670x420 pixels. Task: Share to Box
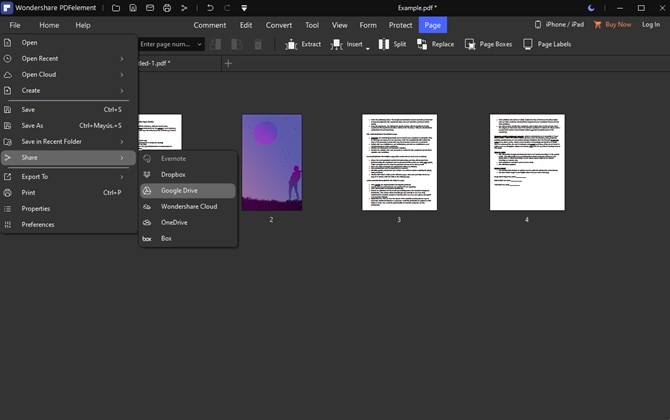[188, 238]
